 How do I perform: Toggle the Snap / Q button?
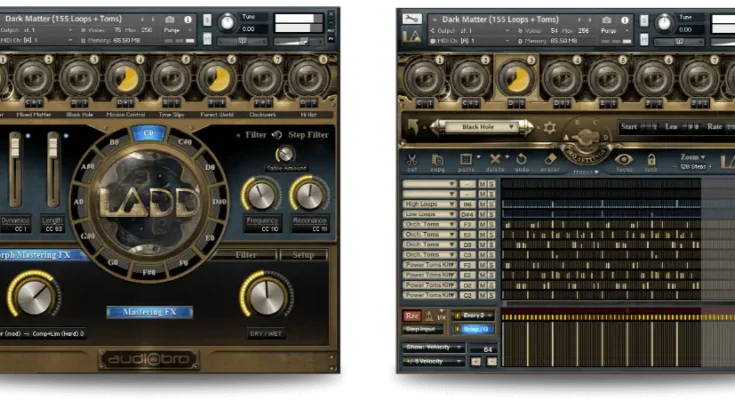tap(473, 328)
